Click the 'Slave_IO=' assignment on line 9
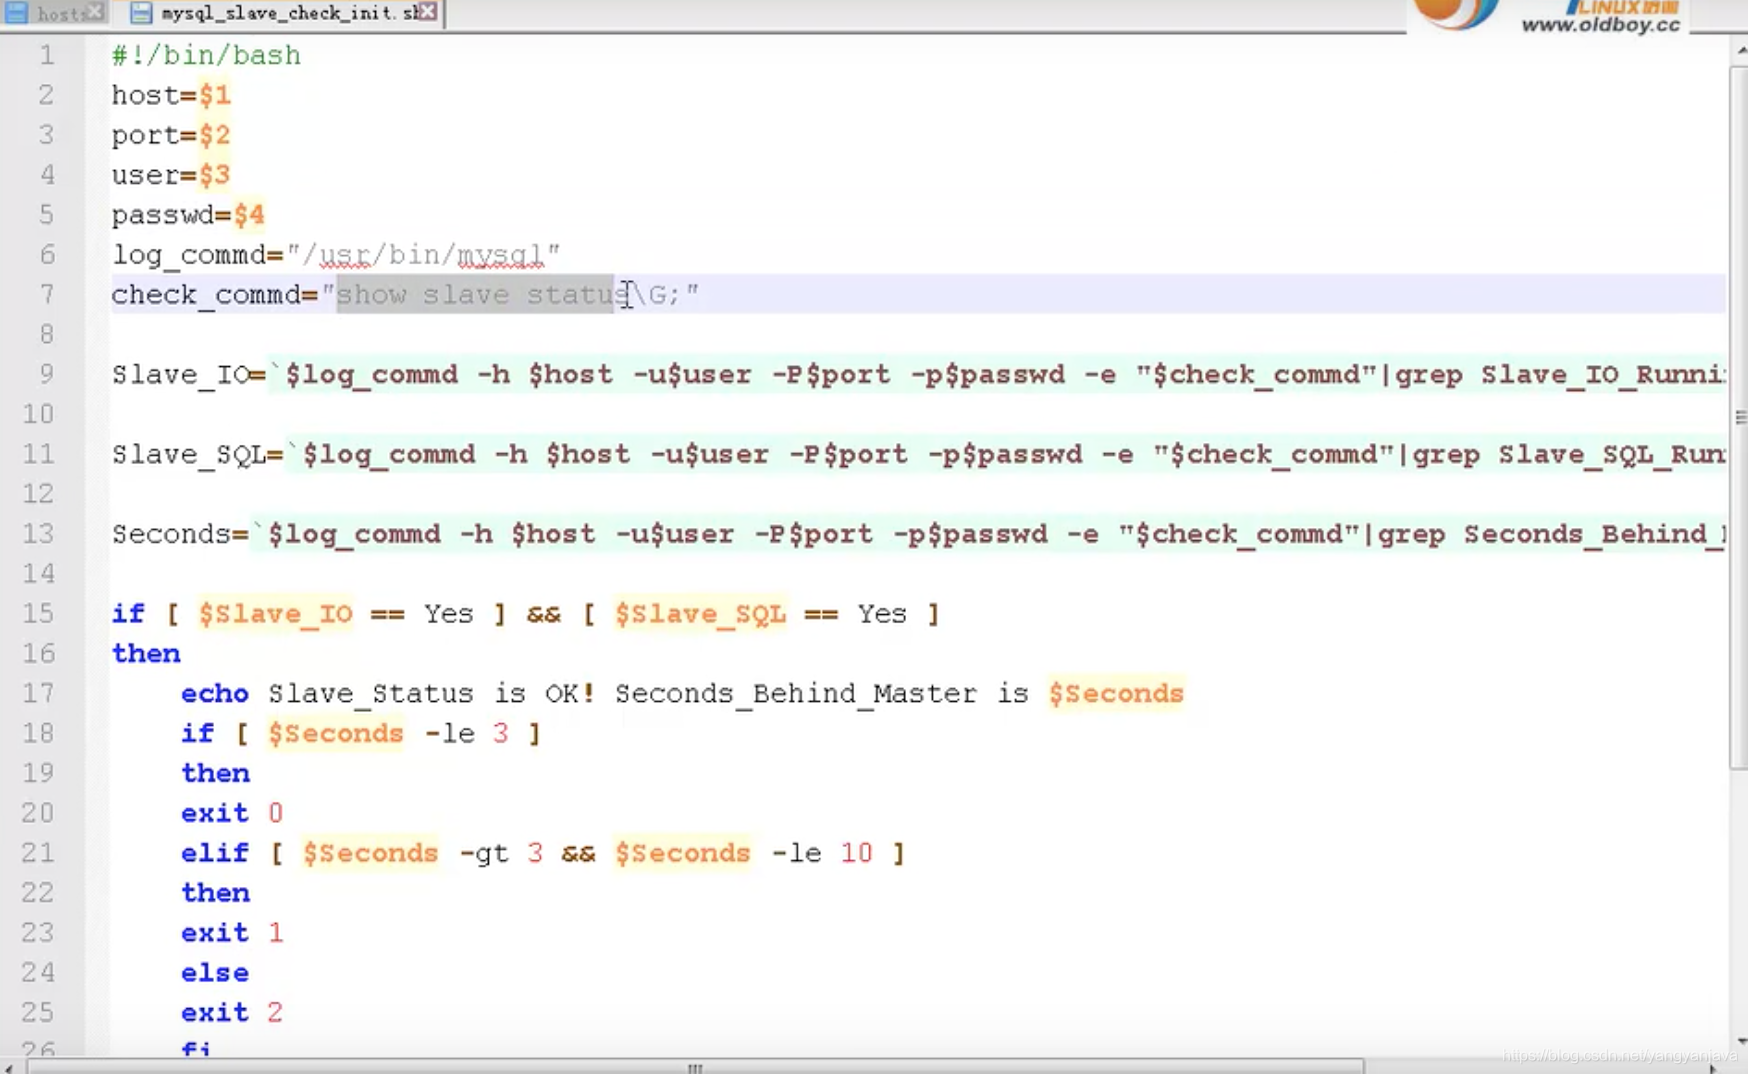Screen dimensions: 1748x1074 (189, 375)
